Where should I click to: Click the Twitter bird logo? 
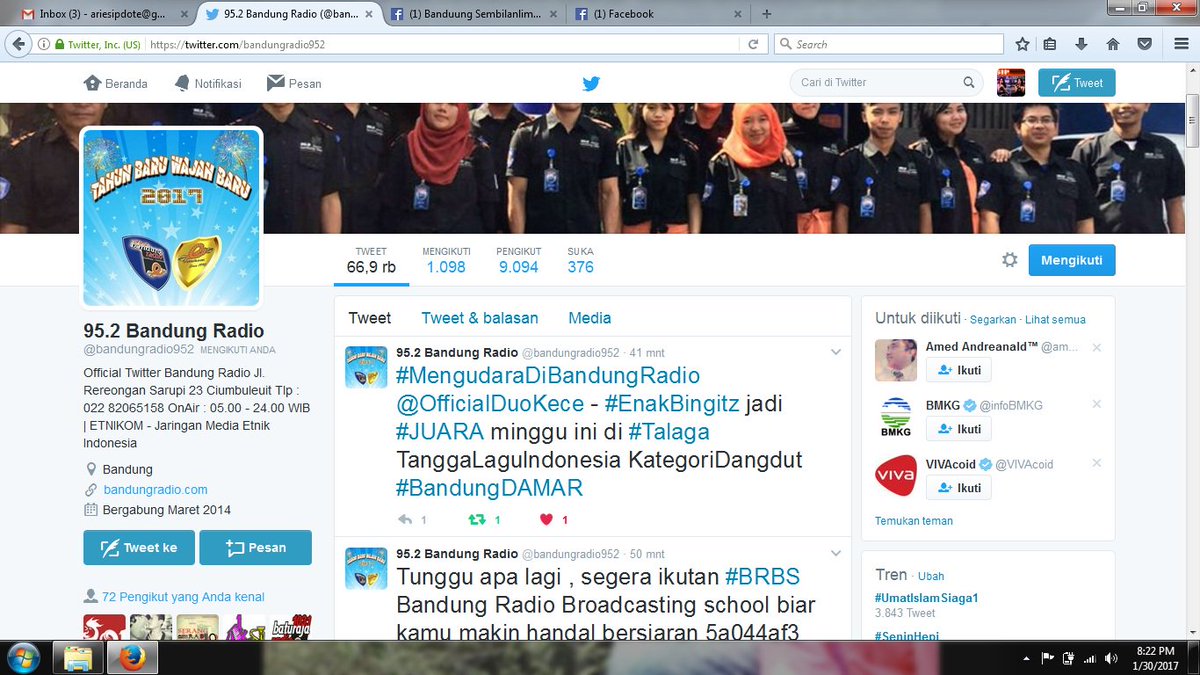click(x=591, y=83)
